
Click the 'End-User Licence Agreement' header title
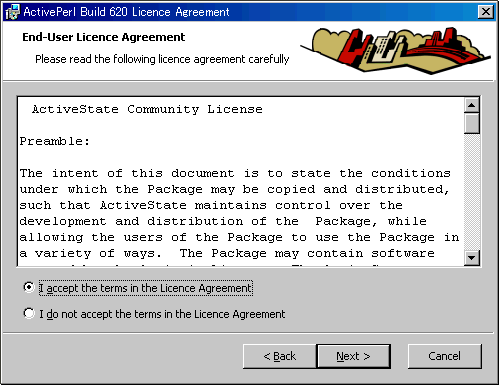(103, 37)
